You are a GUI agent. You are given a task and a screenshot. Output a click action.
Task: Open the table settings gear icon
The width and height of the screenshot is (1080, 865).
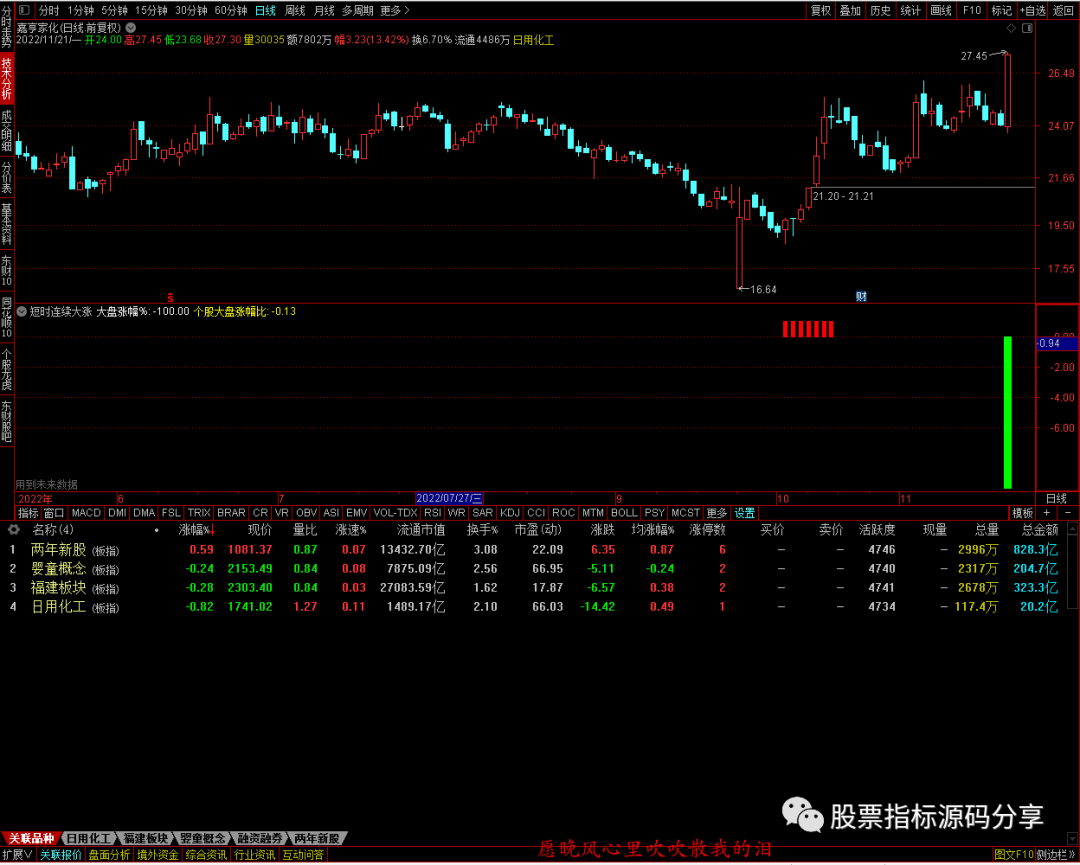14,530
